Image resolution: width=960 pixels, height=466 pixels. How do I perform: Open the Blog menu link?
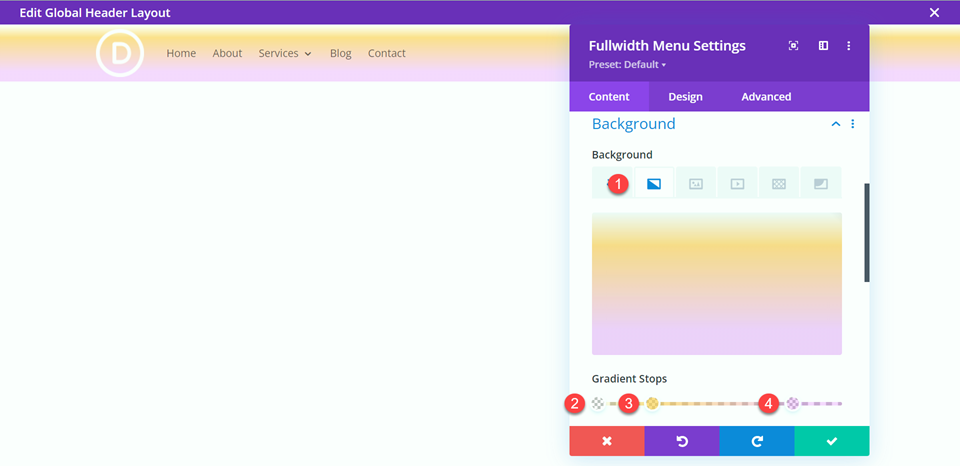coord(340,53)
